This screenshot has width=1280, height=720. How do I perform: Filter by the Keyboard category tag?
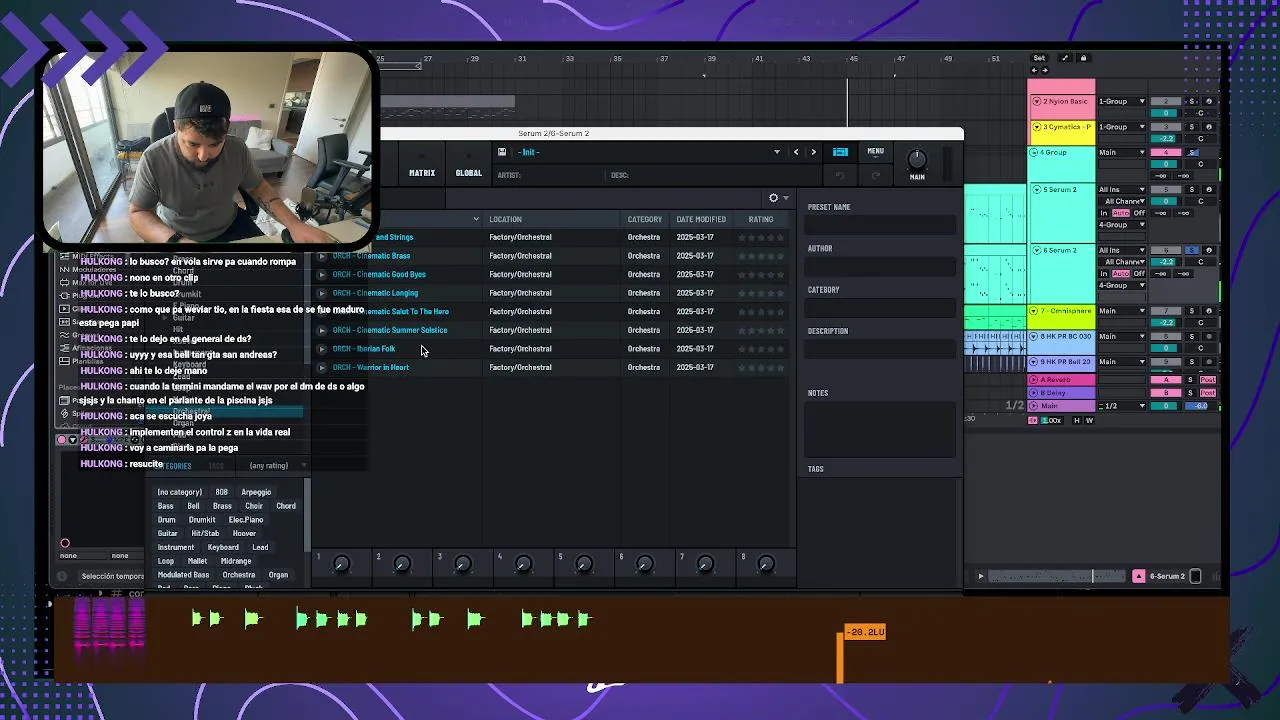coord(223,547)
